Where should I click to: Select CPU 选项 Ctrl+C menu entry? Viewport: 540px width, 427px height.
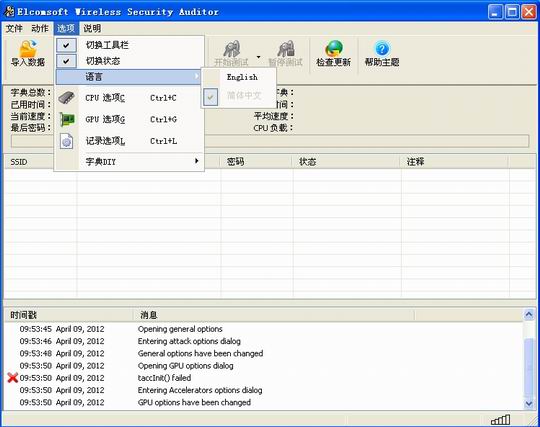[129, 98]
